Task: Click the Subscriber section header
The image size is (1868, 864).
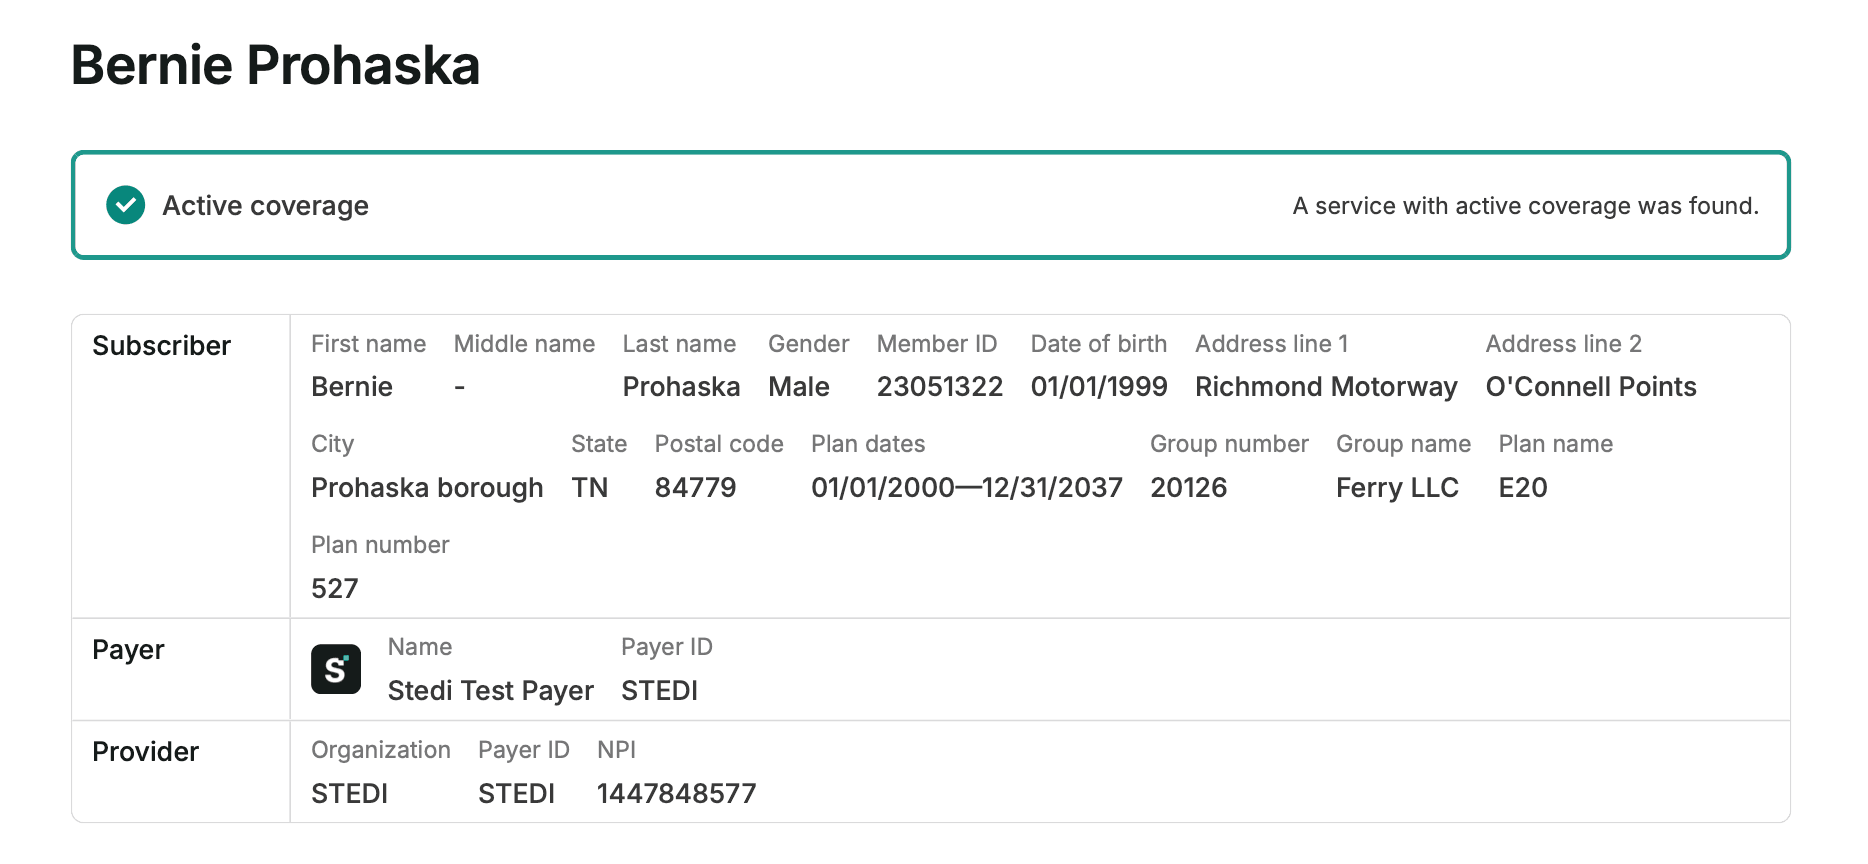Action: click(161, 346)
